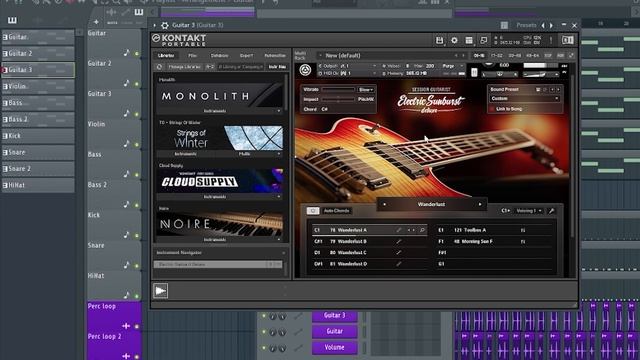Mute the Guitar 2 playlist track green light
Image resolution: width=640 pixels, height=360 pixels.
pyautogui.click(x=137, y=84)
